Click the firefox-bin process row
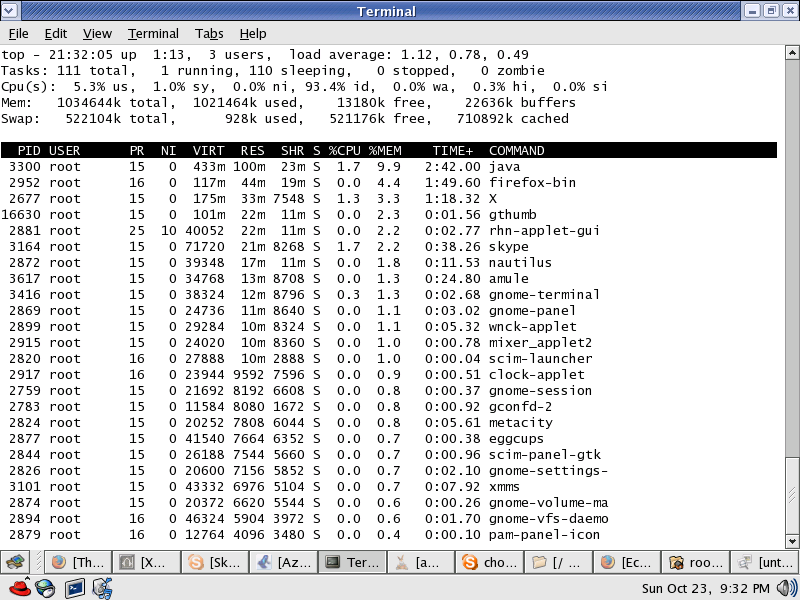Viewport: 800px width, 600px height. coord(389,183)
